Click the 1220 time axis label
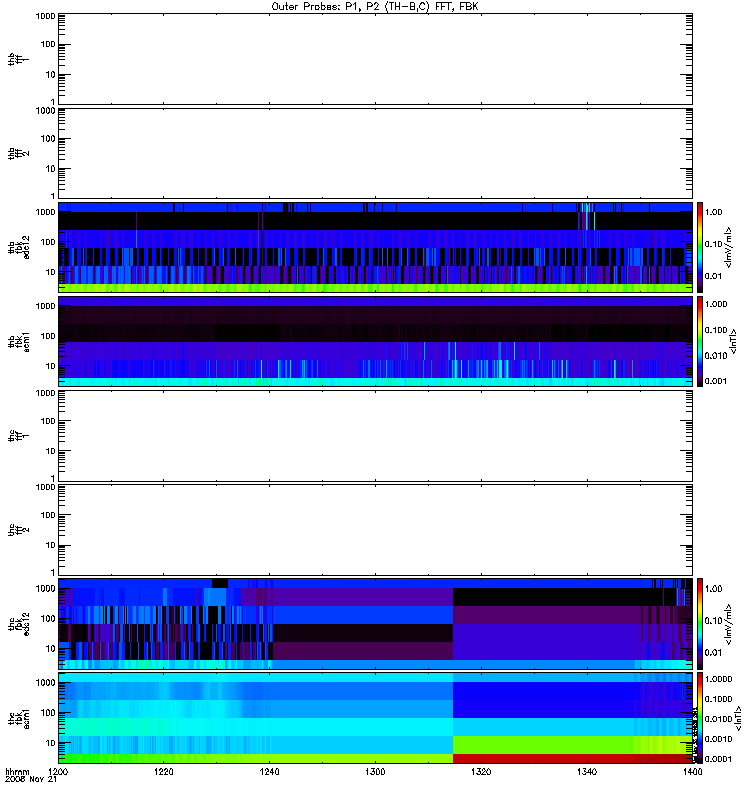Viewport: 750px width, 800px height. point(165,774)
